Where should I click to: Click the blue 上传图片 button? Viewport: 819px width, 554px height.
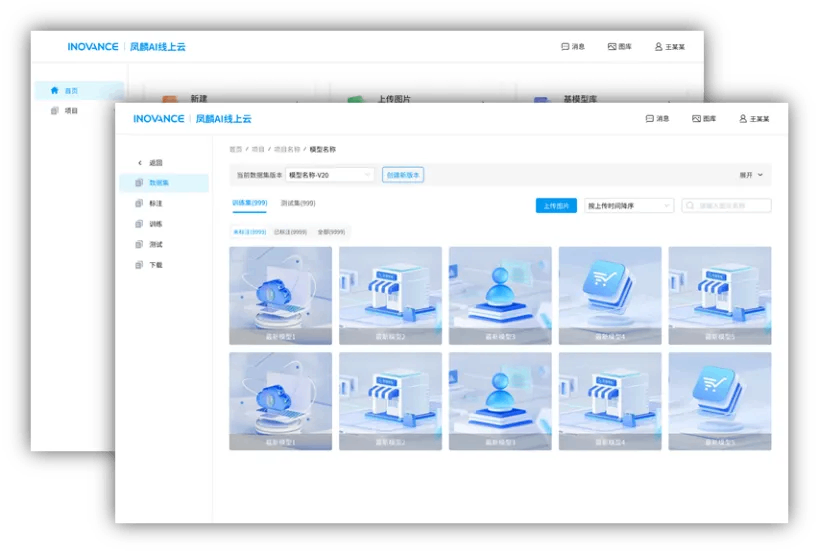tap(556, 206)
